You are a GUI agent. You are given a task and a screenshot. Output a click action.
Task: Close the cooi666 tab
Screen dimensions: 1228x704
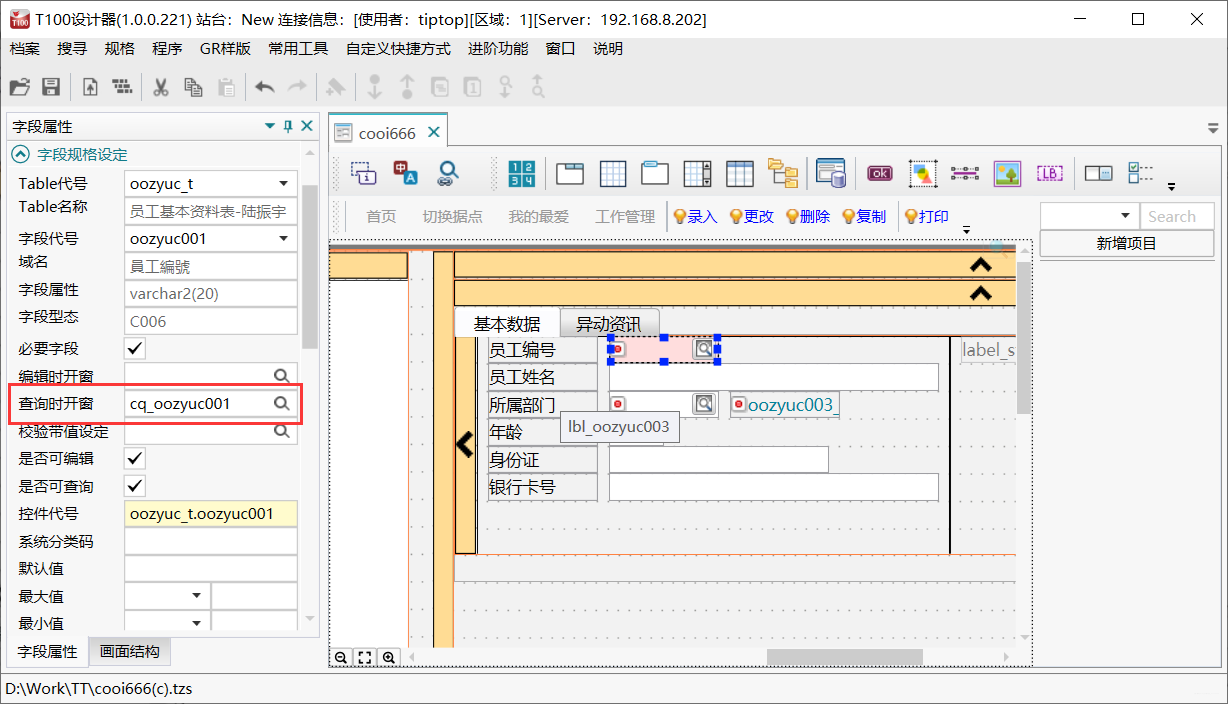tap(434, 133)
